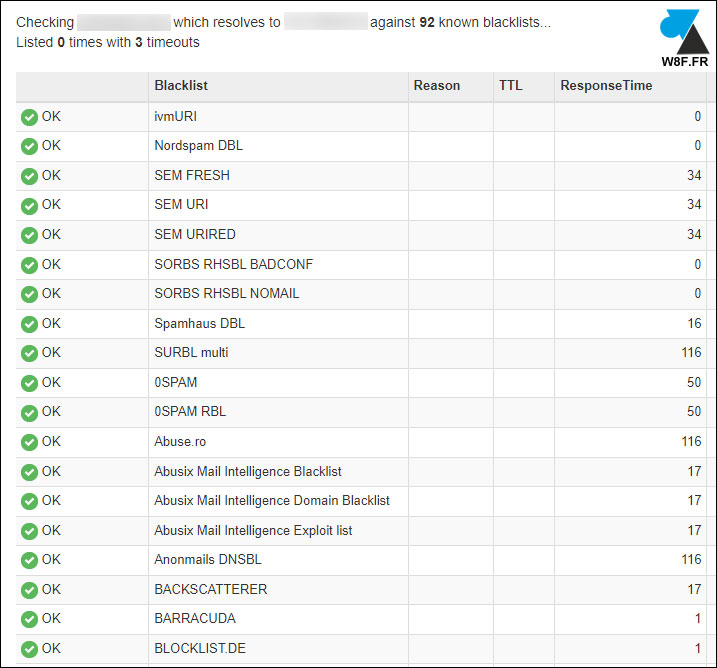Click the green check icon in SEM FRESH row
The width and height of the screenshot is (717, 668).
click(x=29, y=176)
